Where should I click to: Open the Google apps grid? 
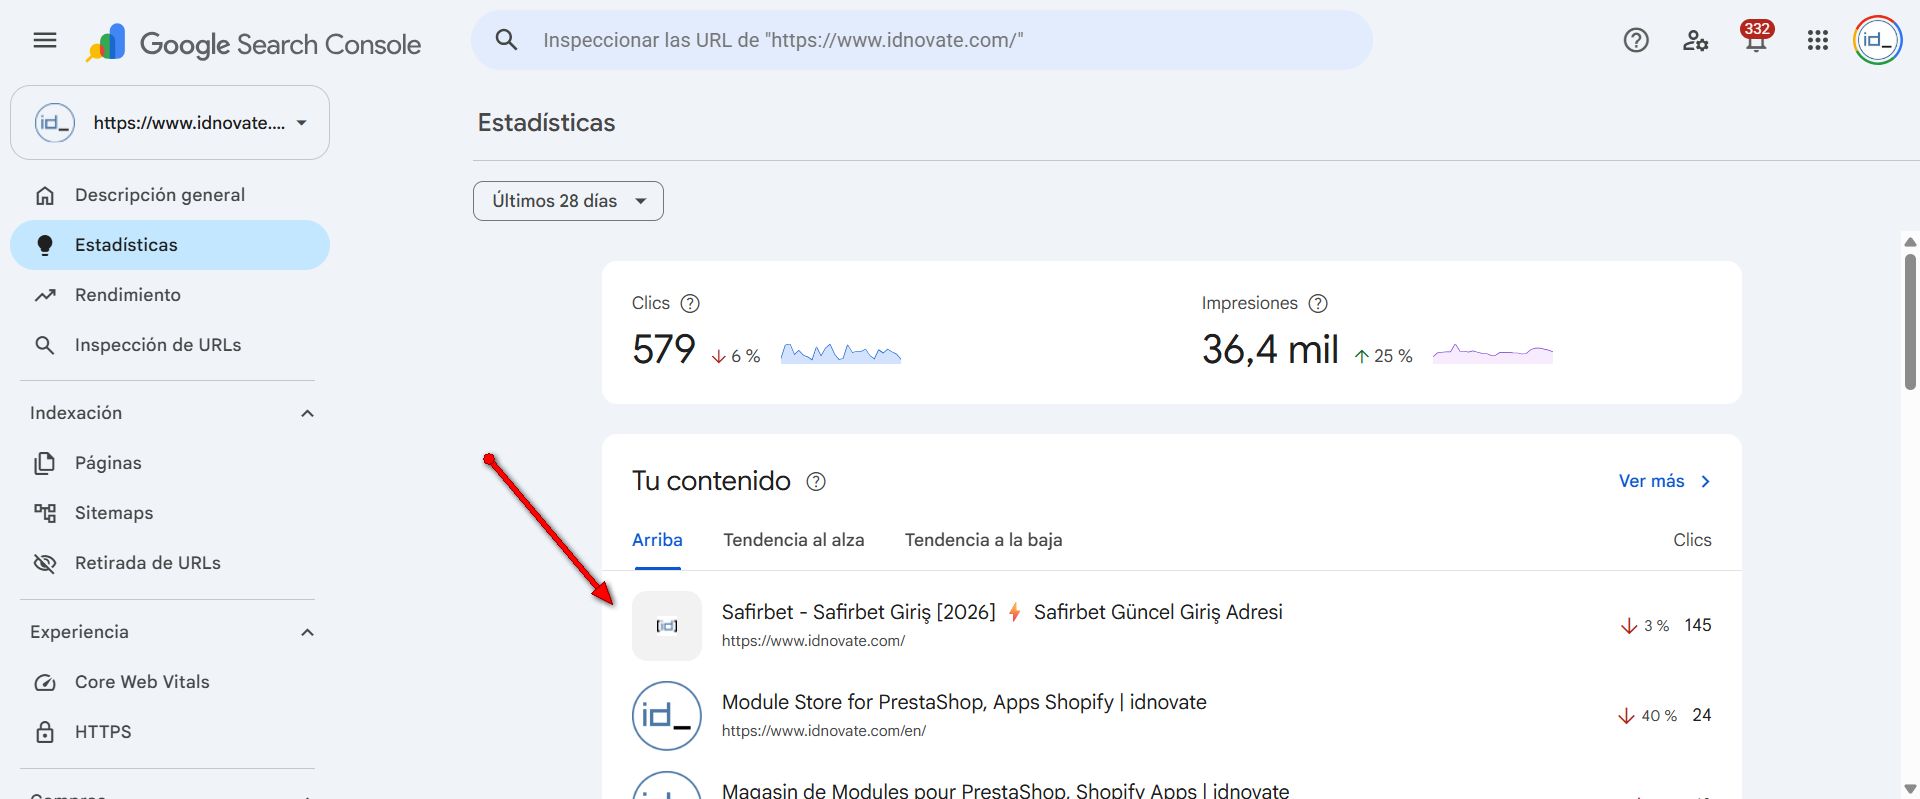click(x=1818, y=41)
